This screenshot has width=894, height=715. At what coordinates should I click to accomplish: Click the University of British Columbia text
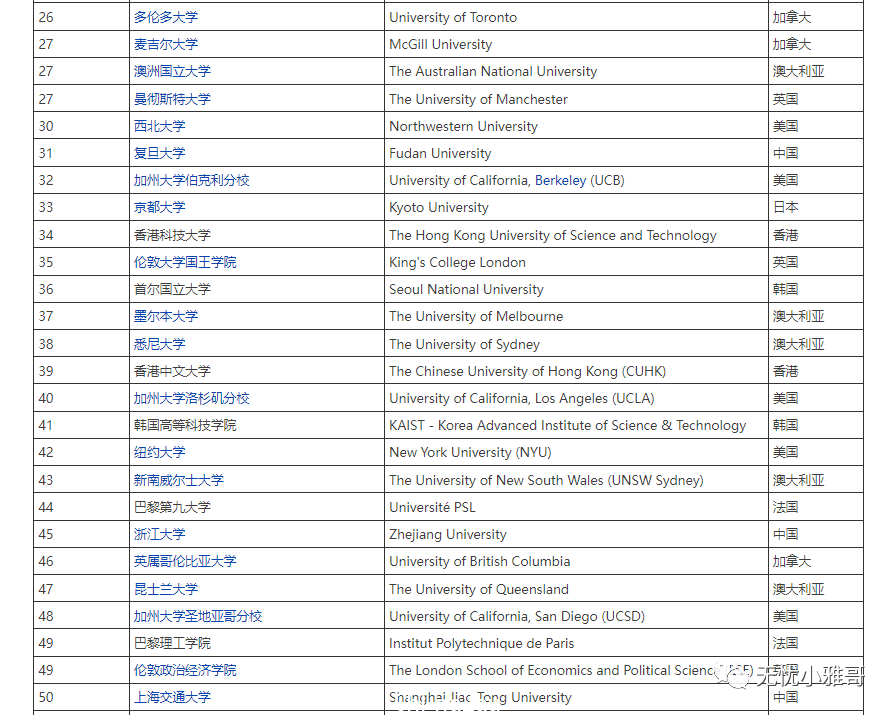[x=479, y=561]
